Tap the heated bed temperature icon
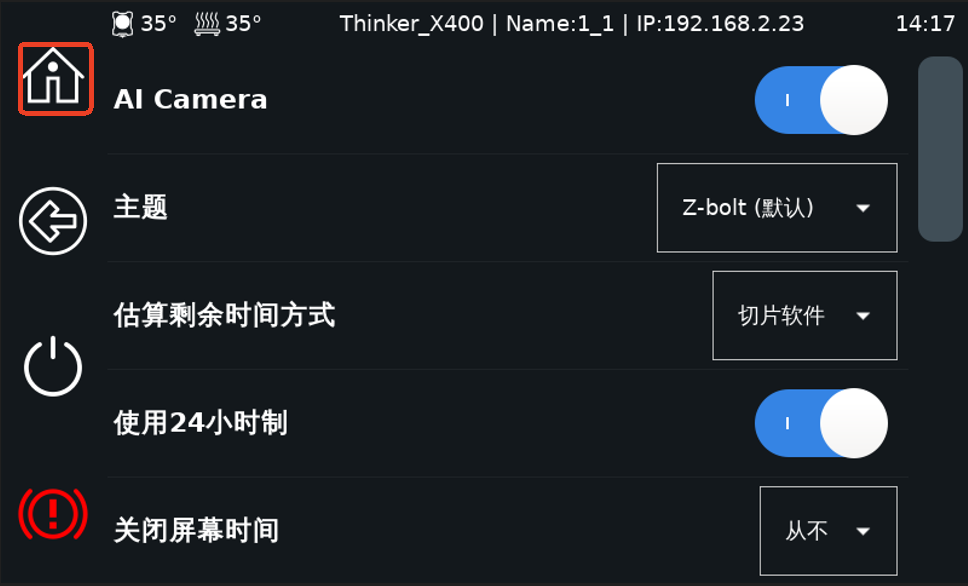This screenshot has width=968, height=586. tap(205, 23)
